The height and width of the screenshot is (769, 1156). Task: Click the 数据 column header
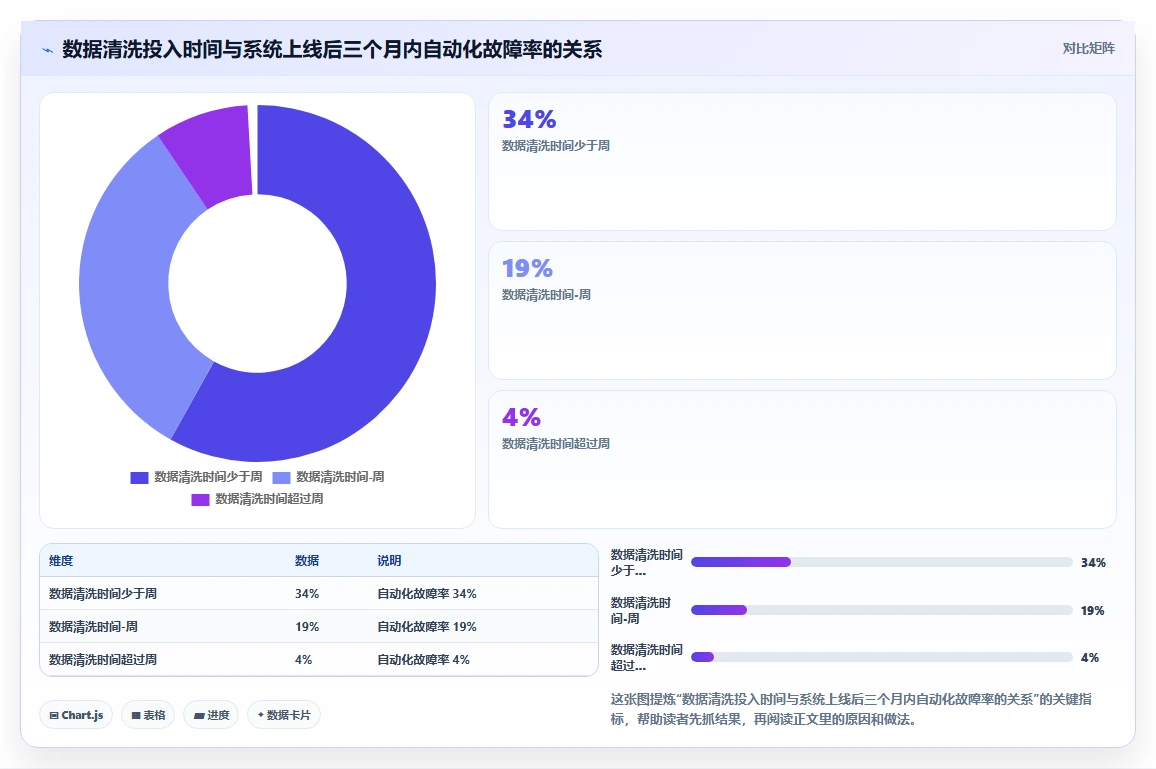coord(307,560)
